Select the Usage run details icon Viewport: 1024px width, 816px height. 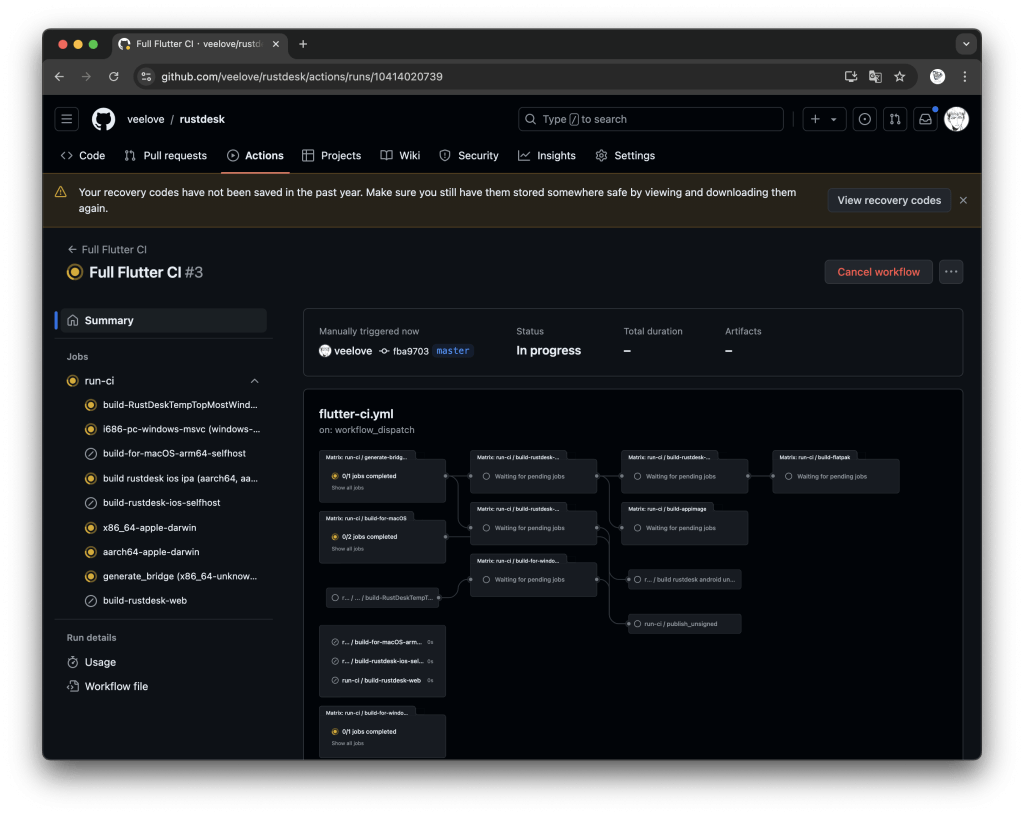(74, 662)
